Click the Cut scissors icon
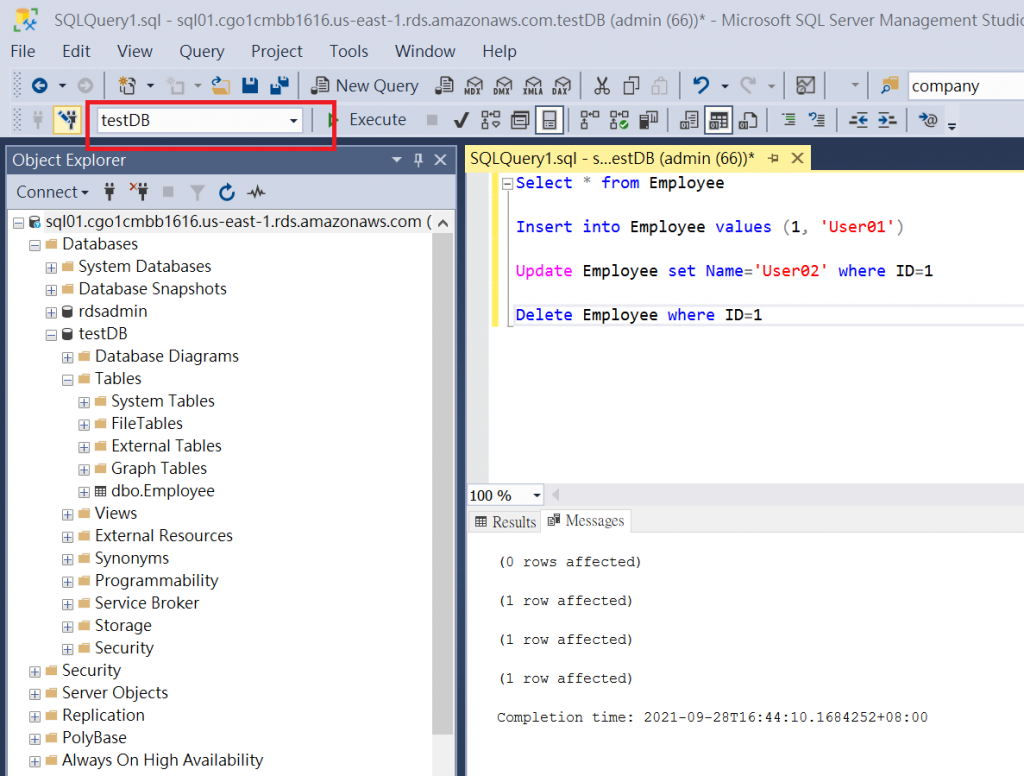 click(x=601, y=86)
